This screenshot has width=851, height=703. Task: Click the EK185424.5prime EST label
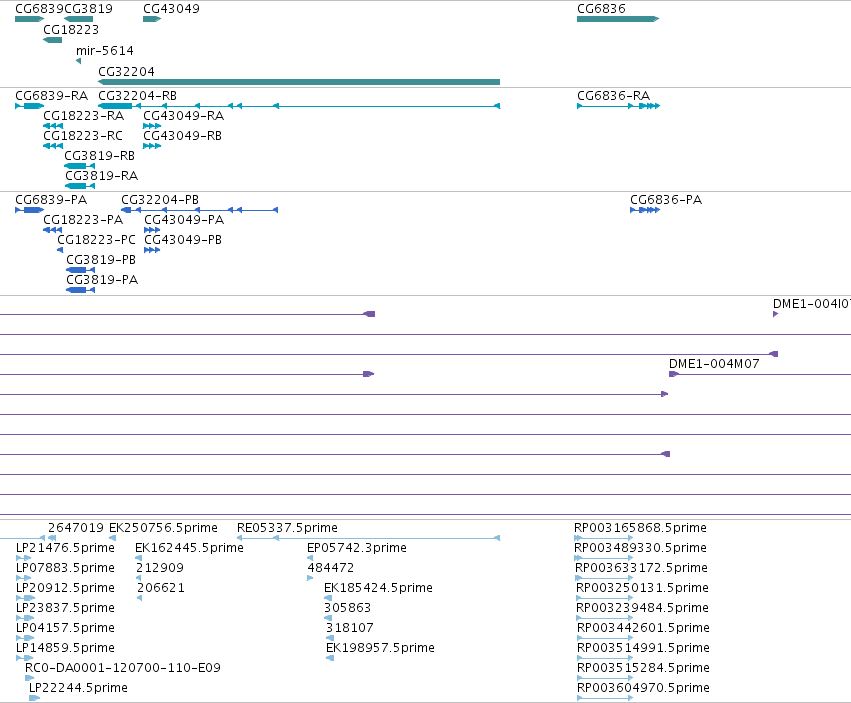[378, 588]
